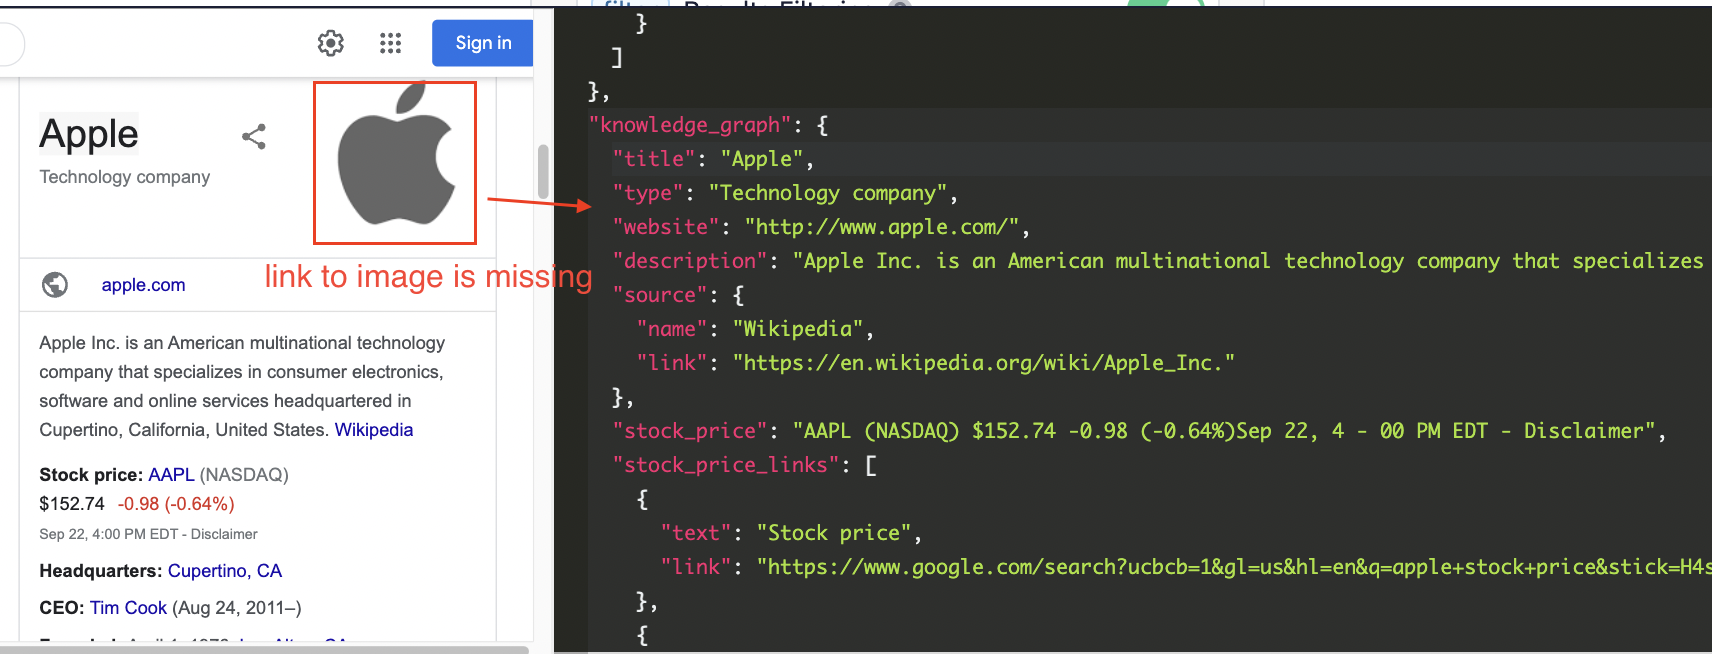Screen dimensions: 1712x654
Task: Open the Wikipedia source link
Action: [374, 430]
